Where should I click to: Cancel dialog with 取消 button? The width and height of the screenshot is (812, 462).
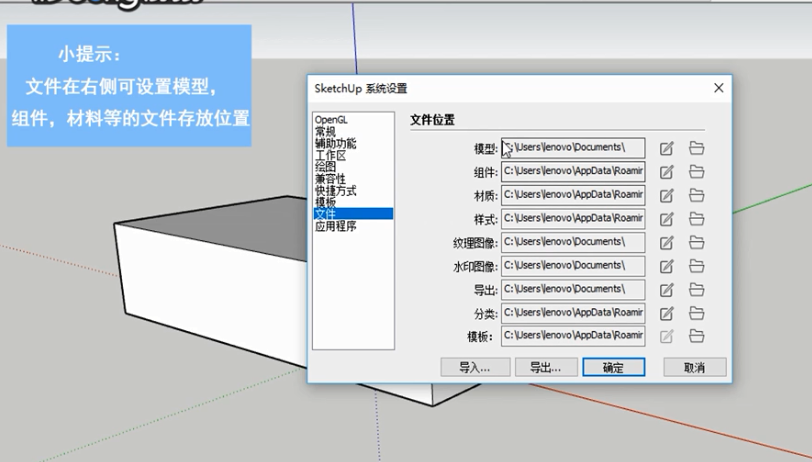pos(694,367)
